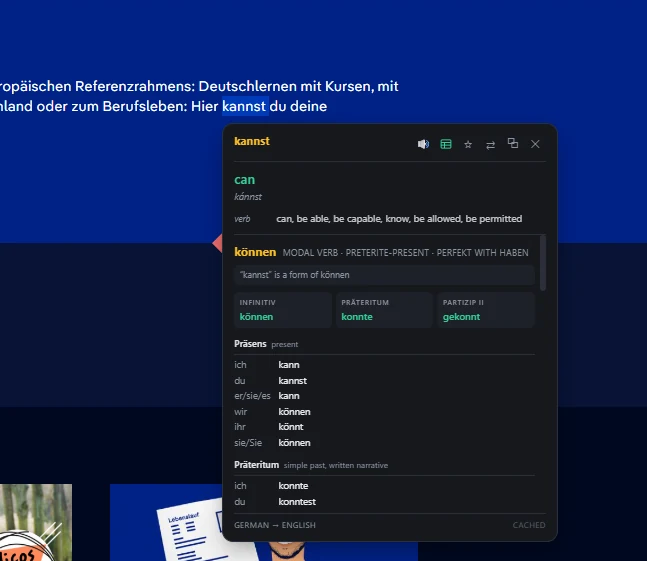Swap translation direction arrows icon
The width and height of the screenshot is (647, 561).
pyautogui.click(x=490, y=145)
